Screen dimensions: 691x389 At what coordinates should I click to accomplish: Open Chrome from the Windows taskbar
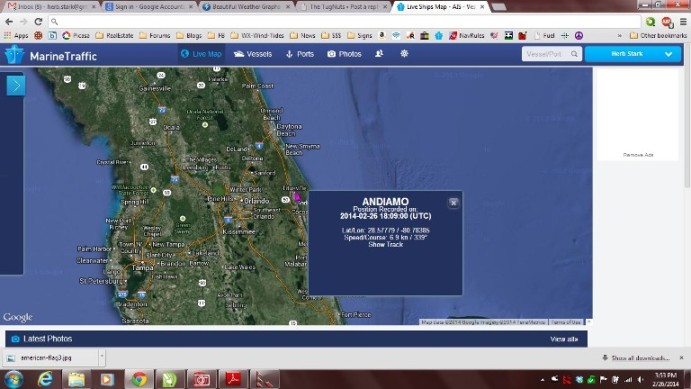click(x=139, y=379)
